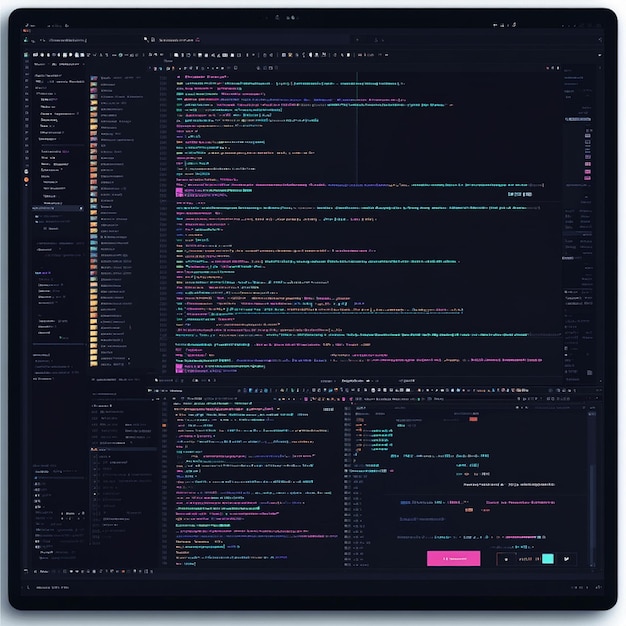Click the key icon next to the top tab
The image size is (626, 626).
point(146,39)
